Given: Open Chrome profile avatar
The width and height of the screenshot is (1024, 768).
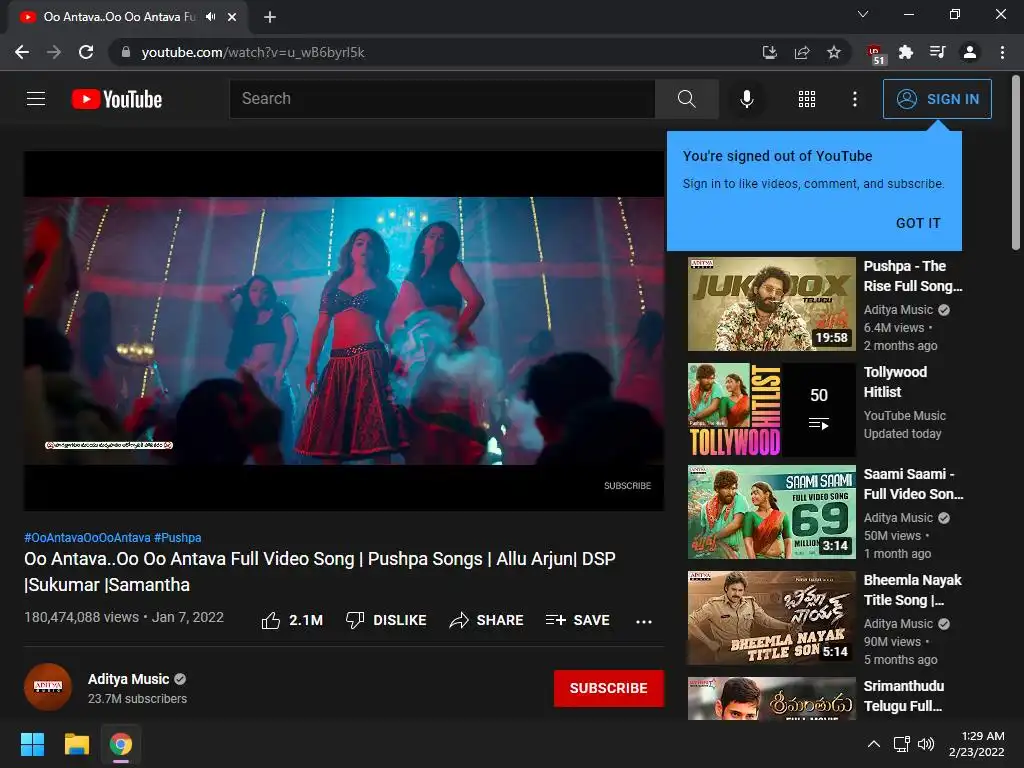Looking at the screenshot, I should (970, 52).
